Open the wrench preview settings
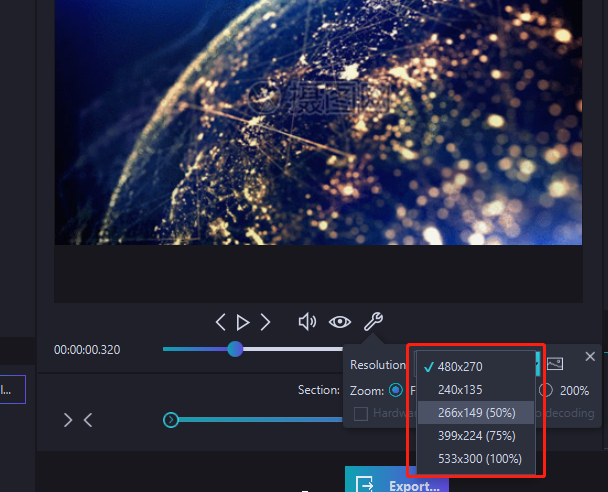The image size is (608, 492). (x=373, y=321)
